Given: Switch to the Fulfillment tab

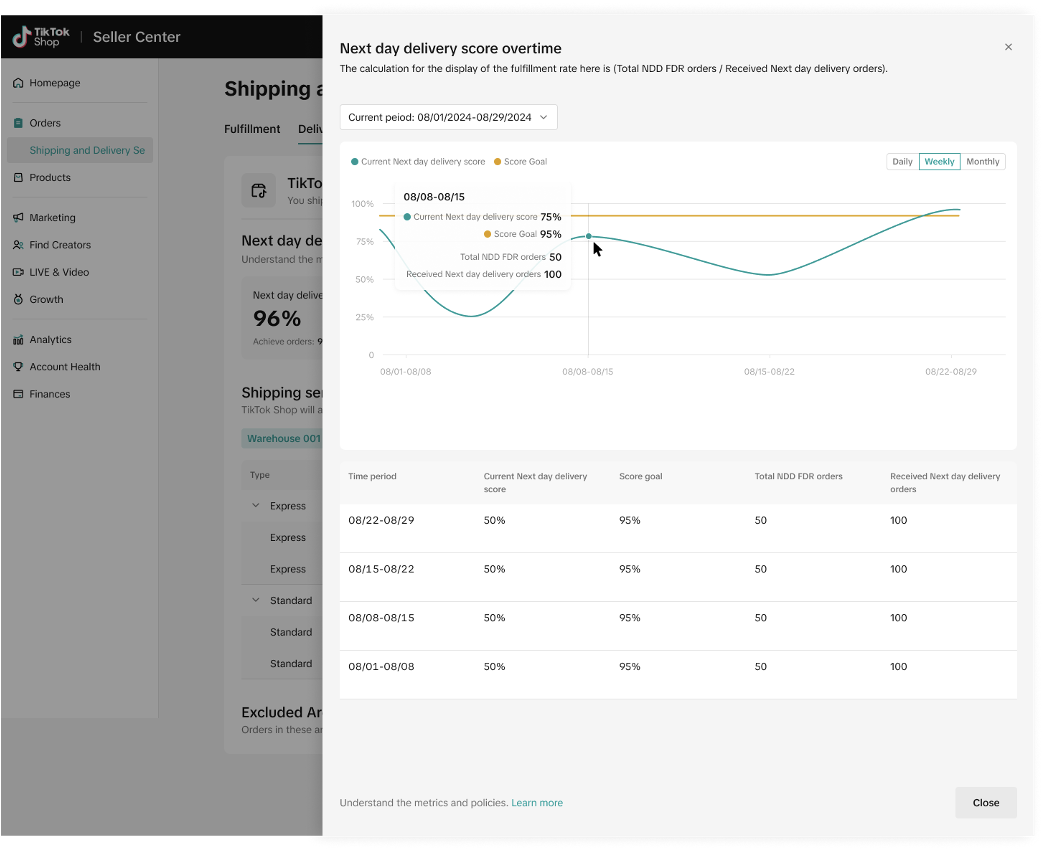Looking at the screenshot, I should 252,129.
